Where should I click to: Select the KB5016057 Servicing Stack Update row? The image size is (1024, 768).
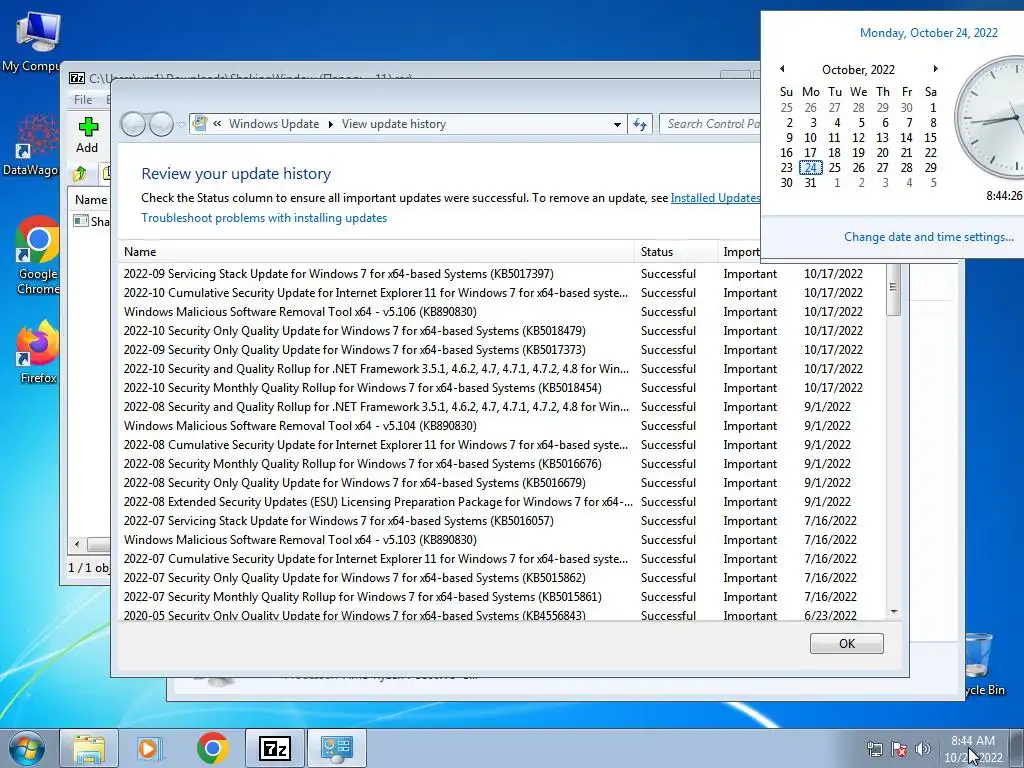click(x=502, y=520)
